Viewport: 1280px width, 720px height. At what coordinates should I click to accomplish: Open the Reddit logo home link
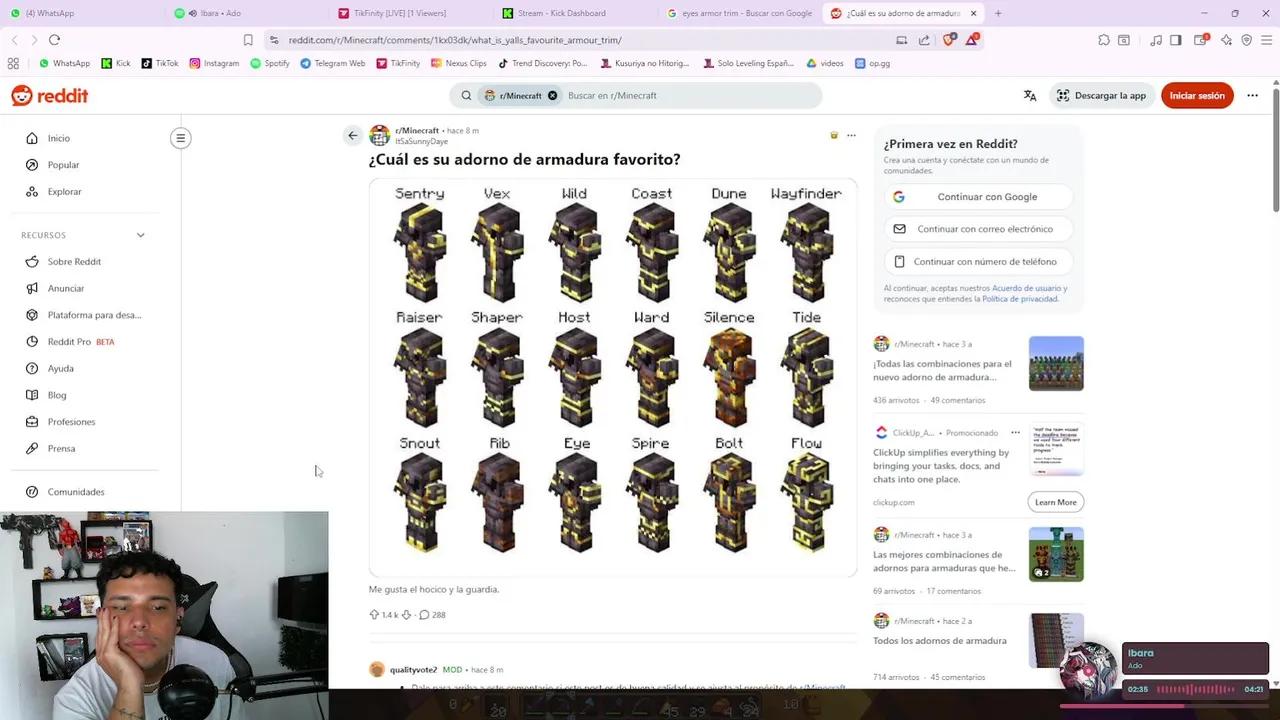(x=49, y=96)
